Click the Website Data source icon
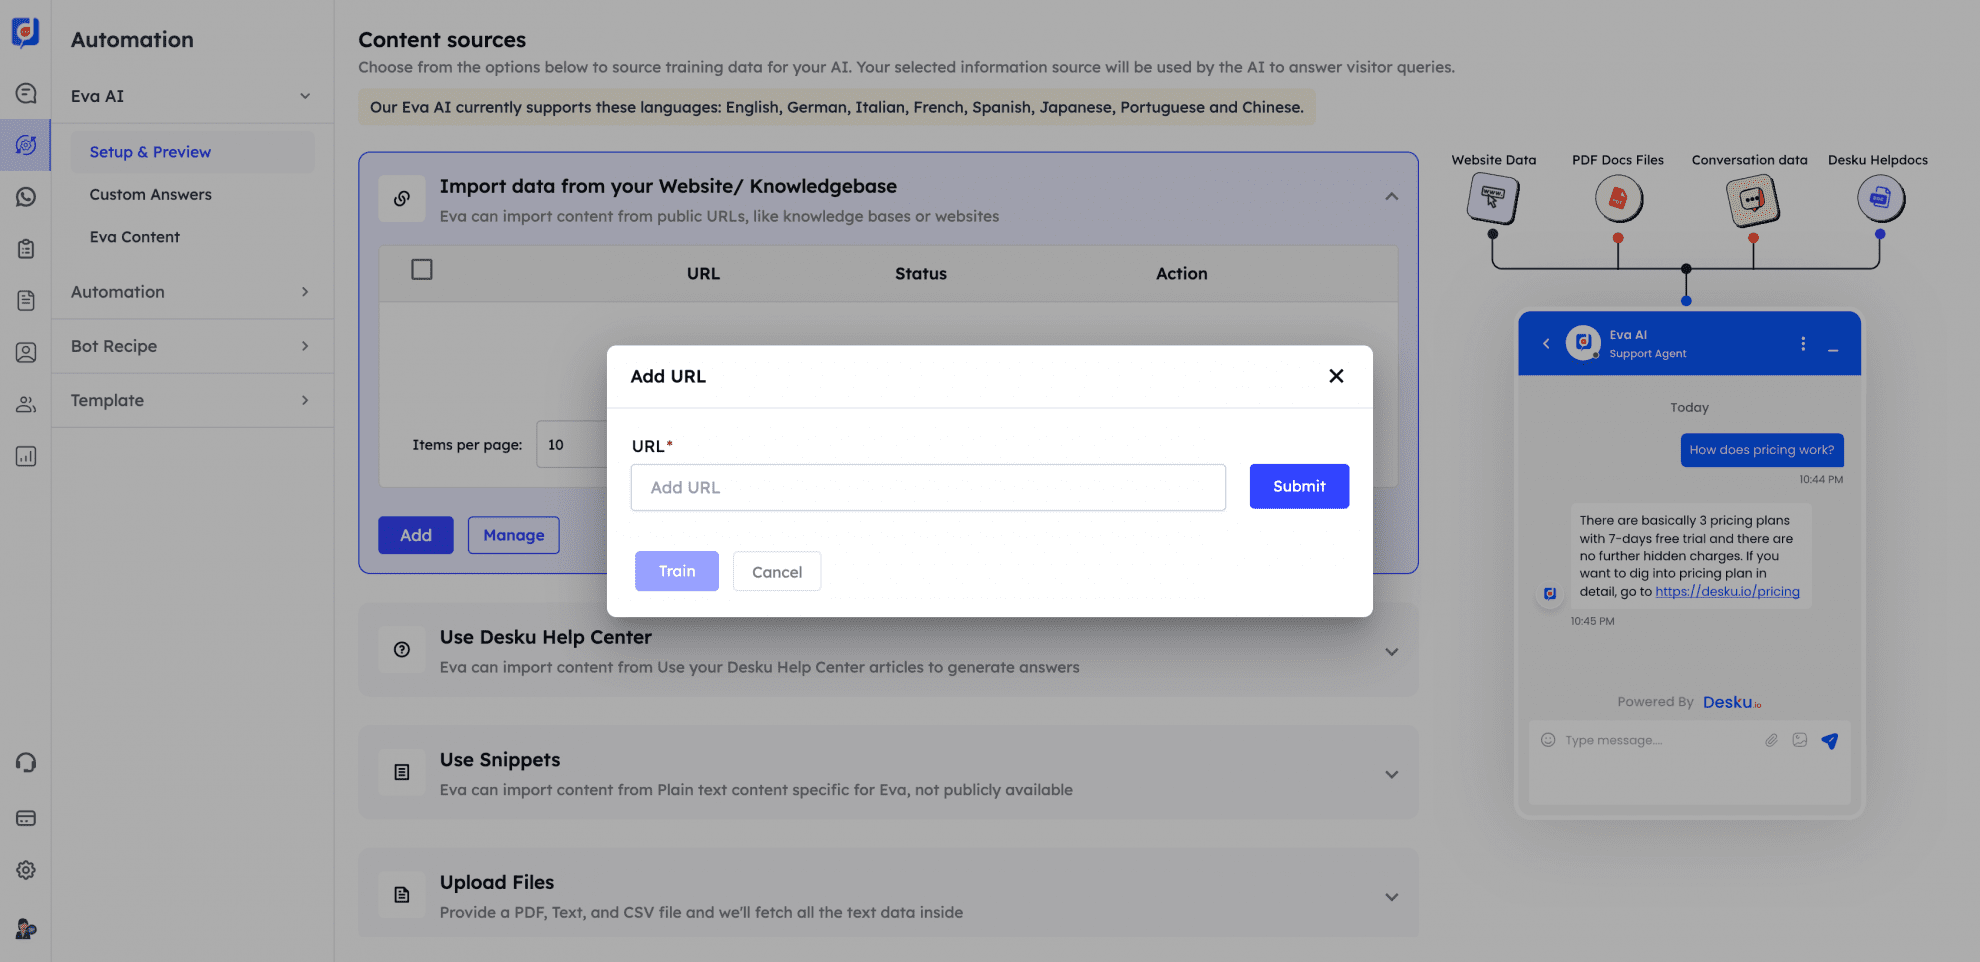 [1493, 199]
